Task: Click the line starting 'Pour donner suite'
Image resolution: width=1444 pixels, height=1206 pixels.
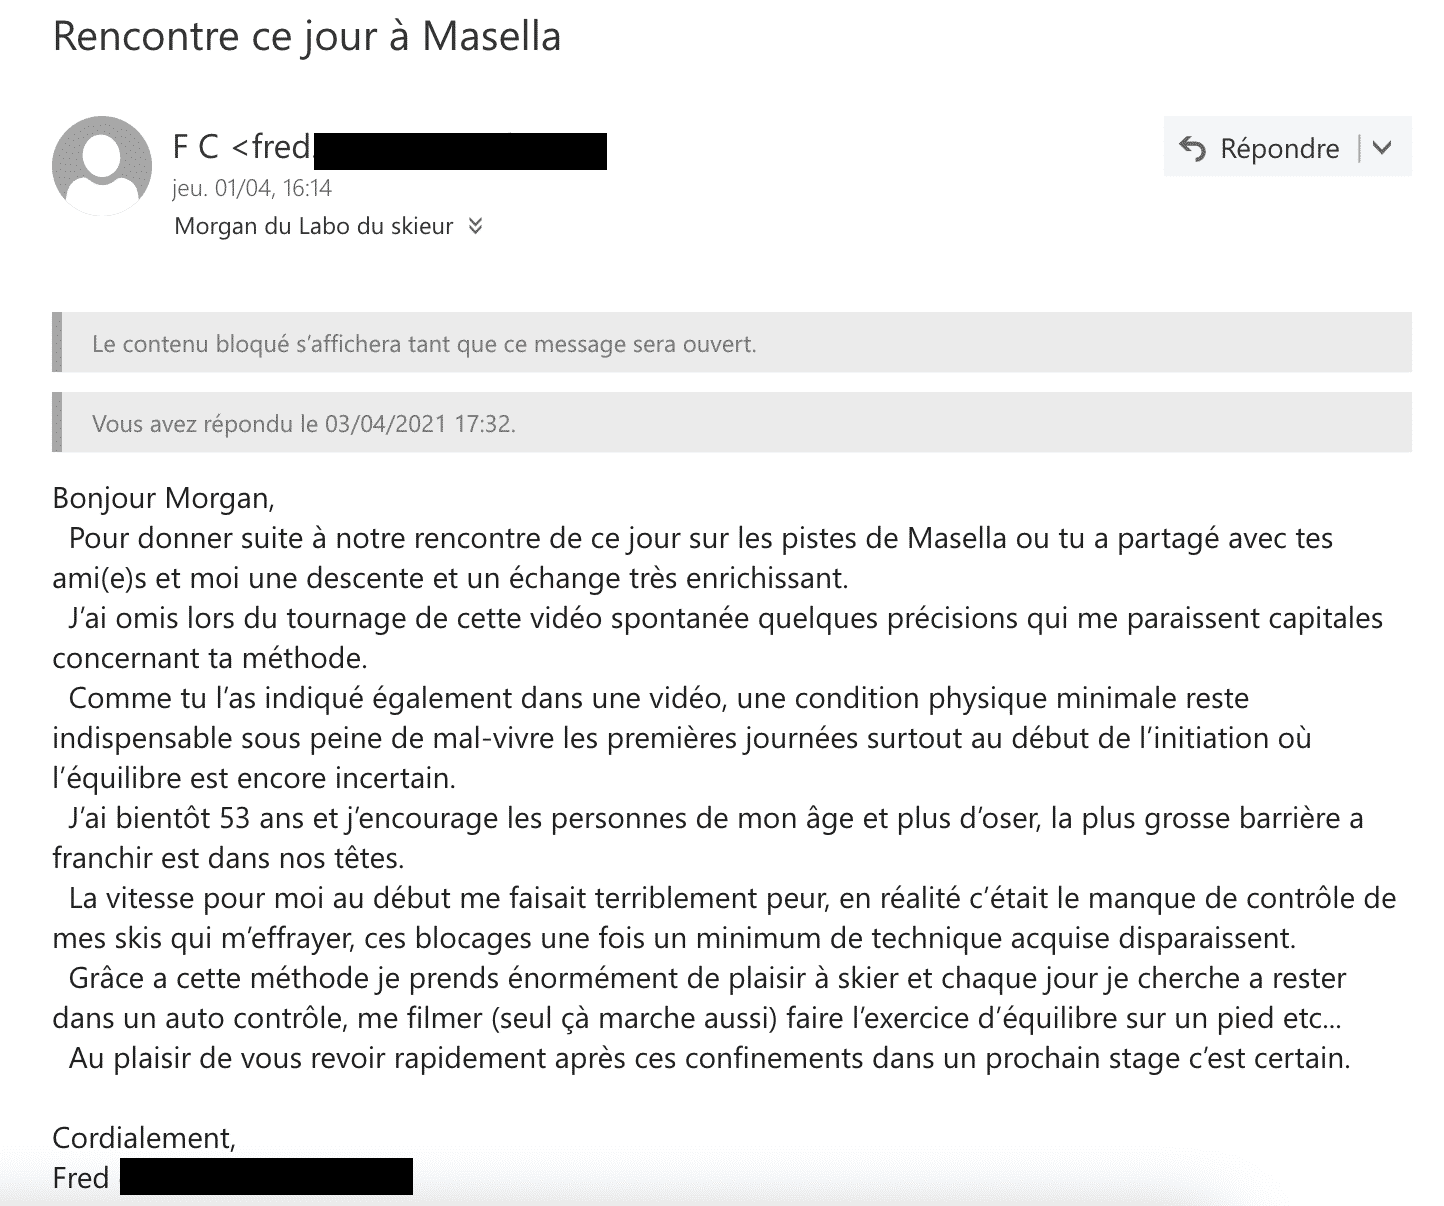Action: click(x=701, y=538)
